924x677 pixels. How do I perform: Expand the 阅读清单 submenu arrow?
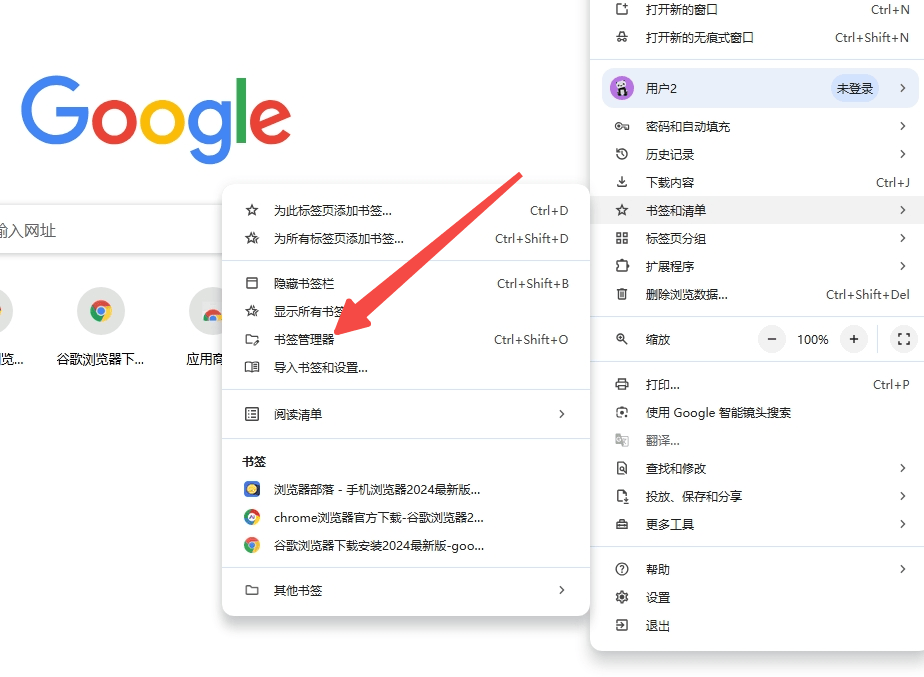[562, 414]
